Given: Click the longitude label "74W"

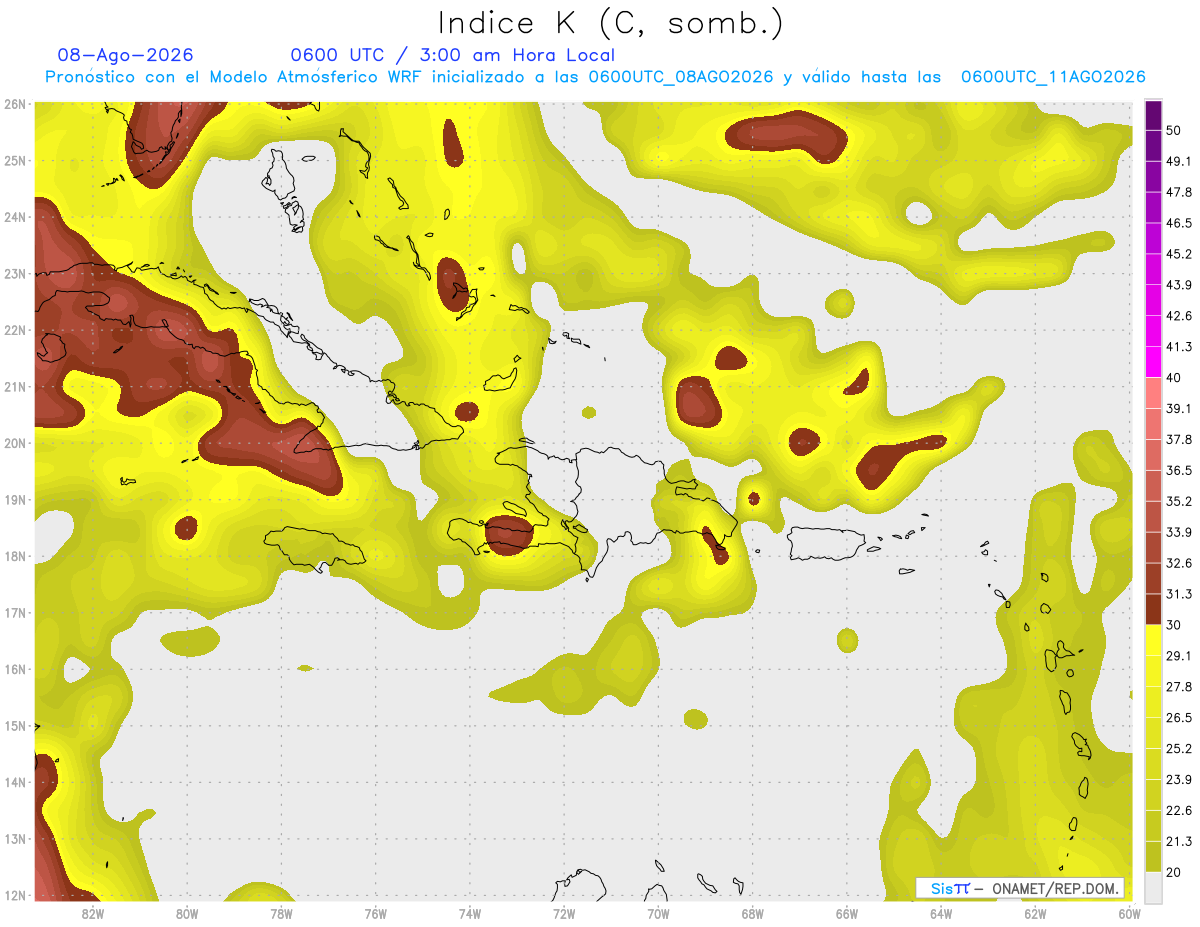Looking at the screenshot, I should 470,913.
